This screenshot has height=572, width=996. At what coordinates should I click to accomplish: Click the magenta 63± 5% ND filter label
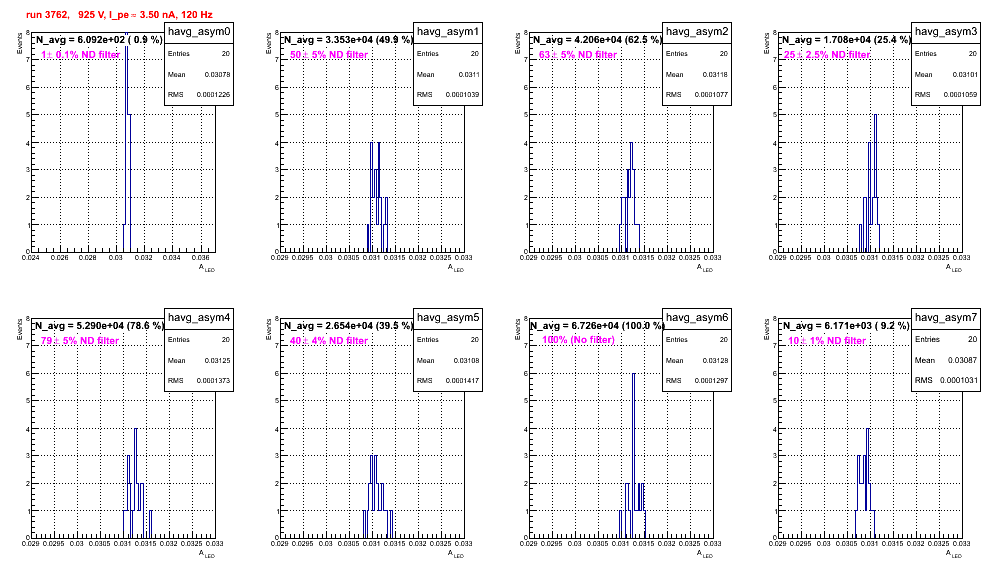coord(578,55)
